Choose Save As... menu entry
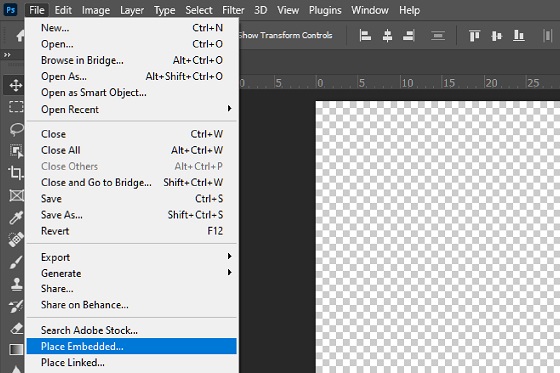Viewport: 560px width, 373px height. tap(132, 215)
